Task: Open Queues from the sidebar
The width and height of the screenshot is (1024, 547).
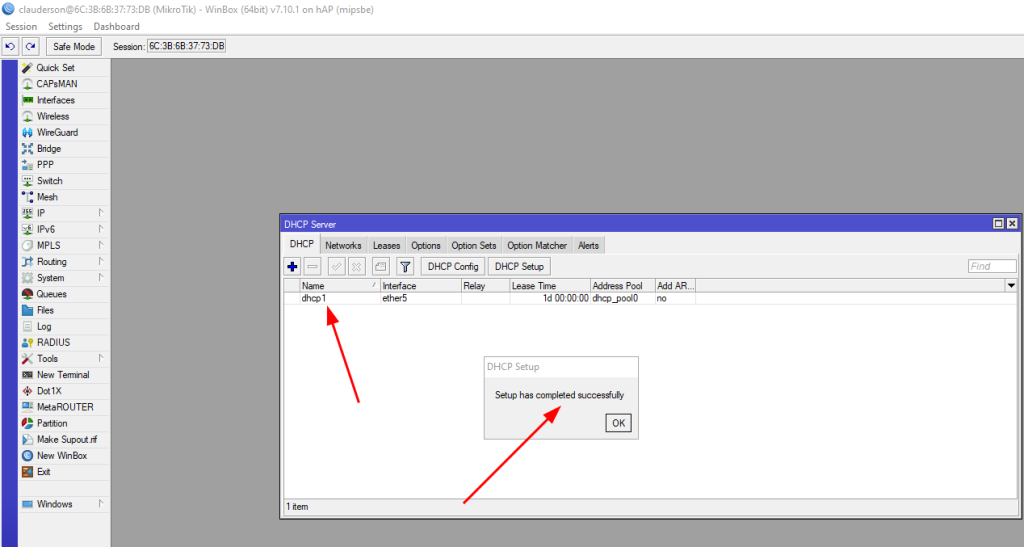Action: (51, 294)
